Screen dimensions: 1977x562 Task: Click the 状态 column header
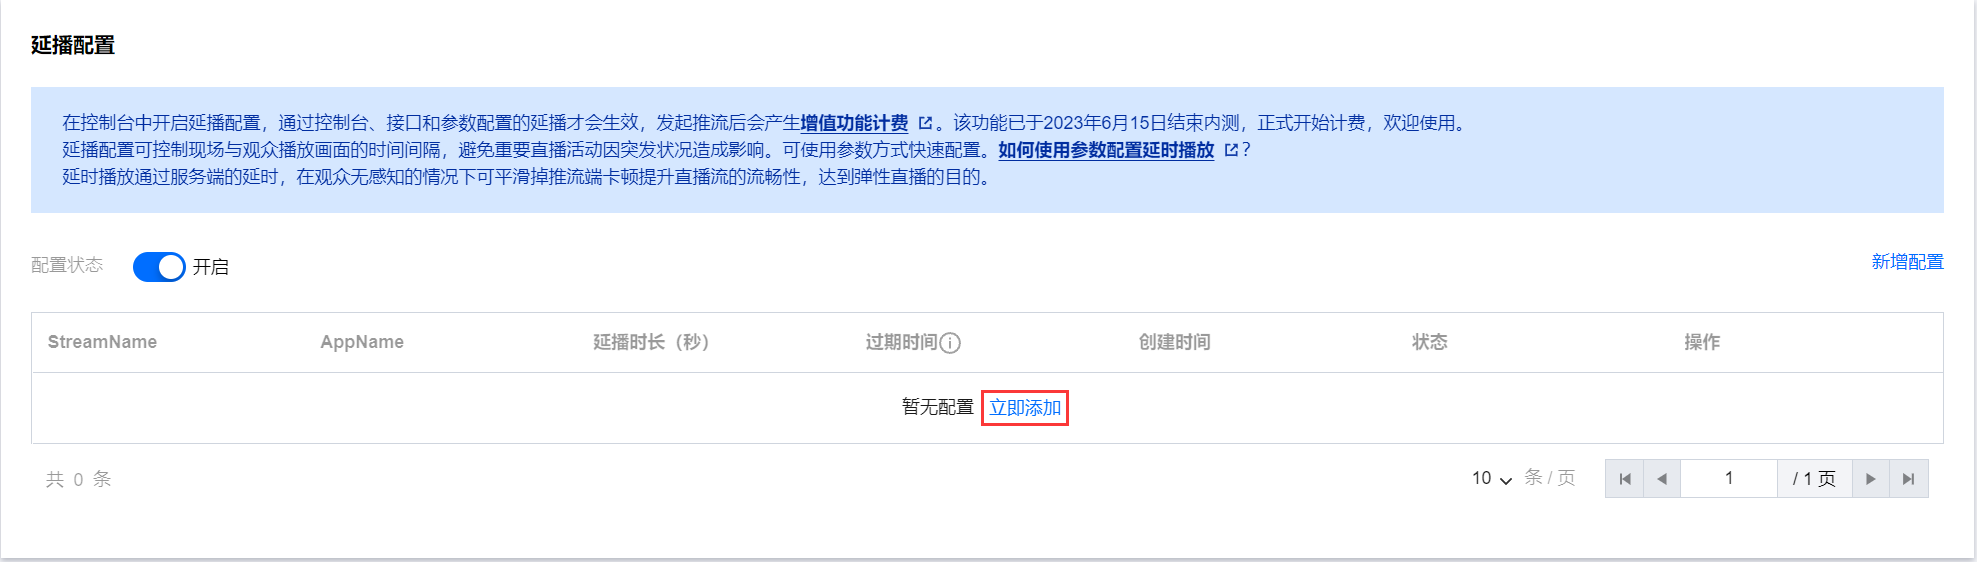click(x=1430, y=342)
